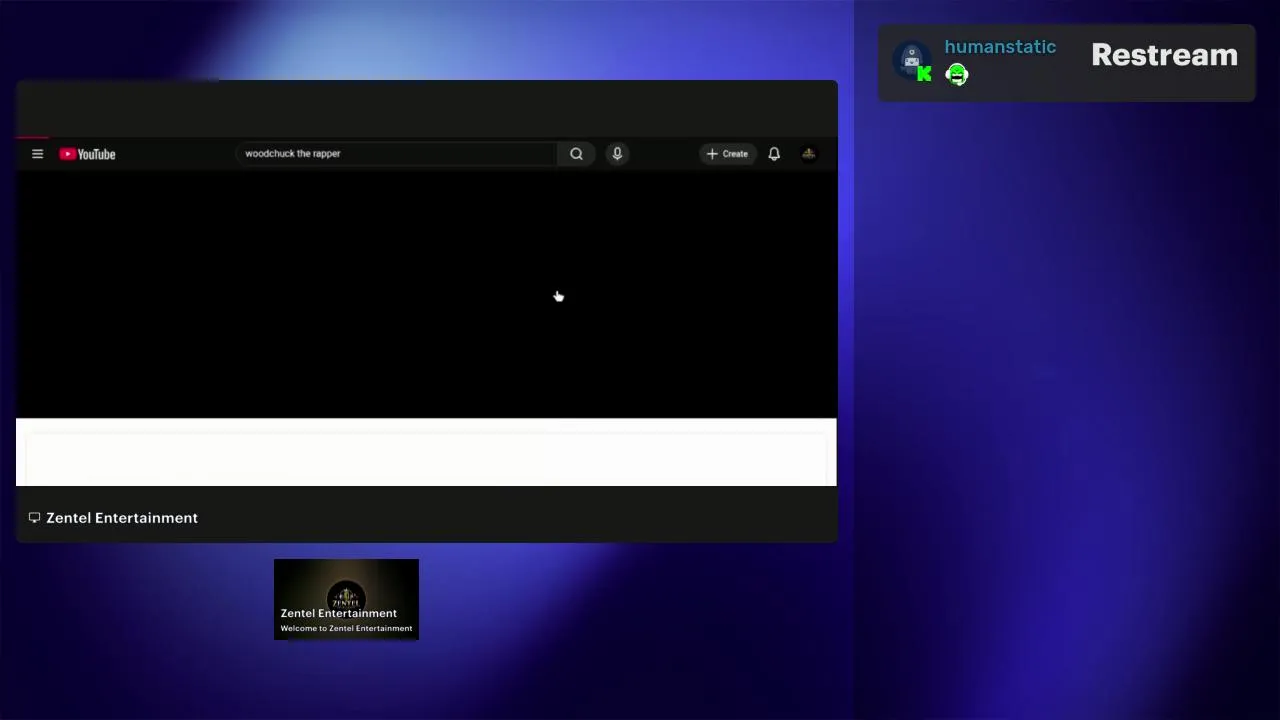Click the search box containing 'woodchuck the rapper'
The image size is (1280, 720).
click(396, 153)
